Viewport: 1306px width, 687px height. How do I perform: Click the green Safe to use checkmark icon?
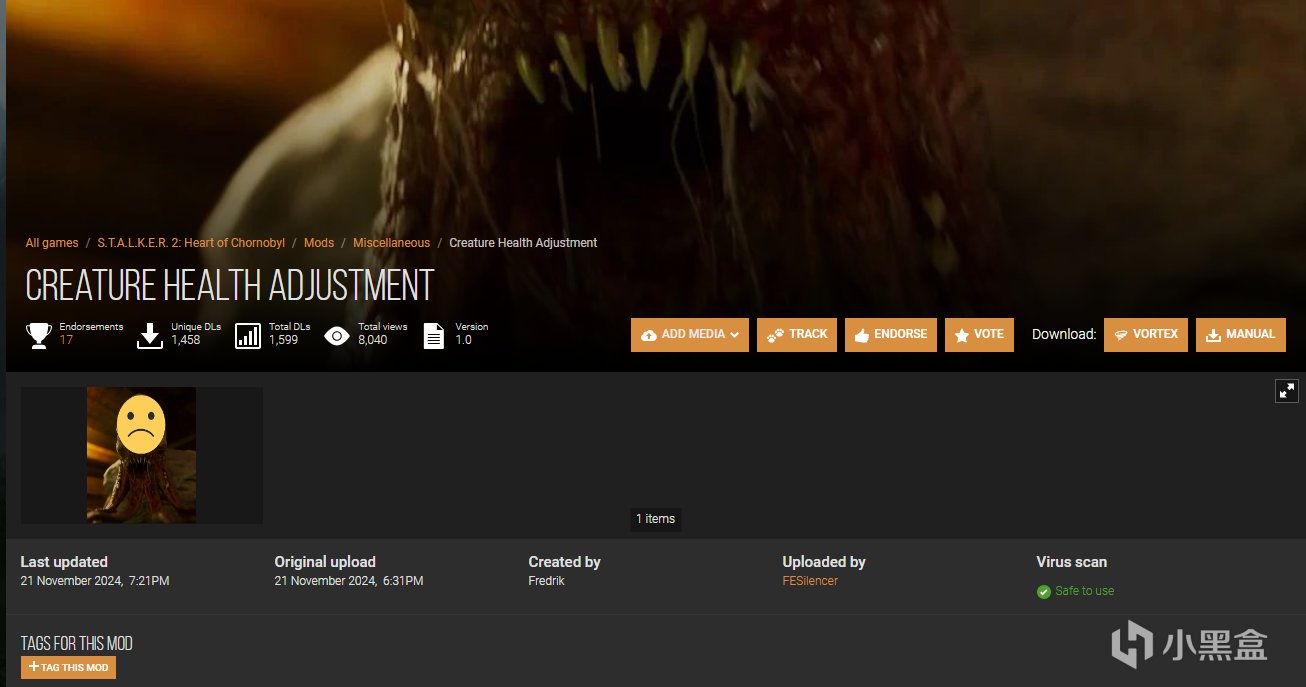tap(1044, 592)
